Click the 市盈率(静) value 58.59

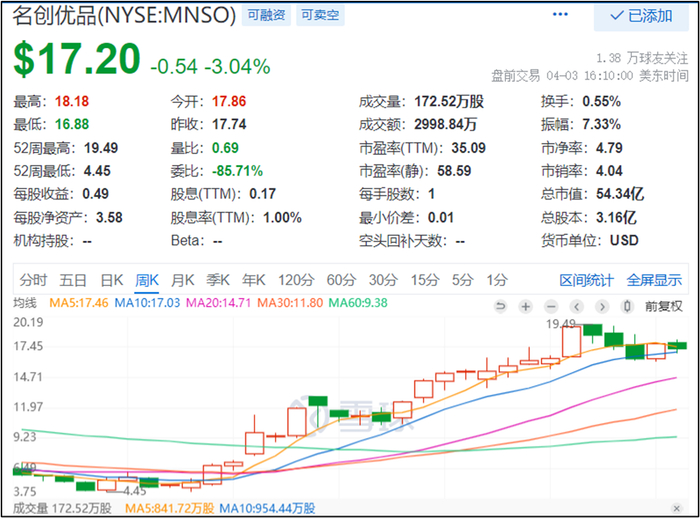pos(454,171)
